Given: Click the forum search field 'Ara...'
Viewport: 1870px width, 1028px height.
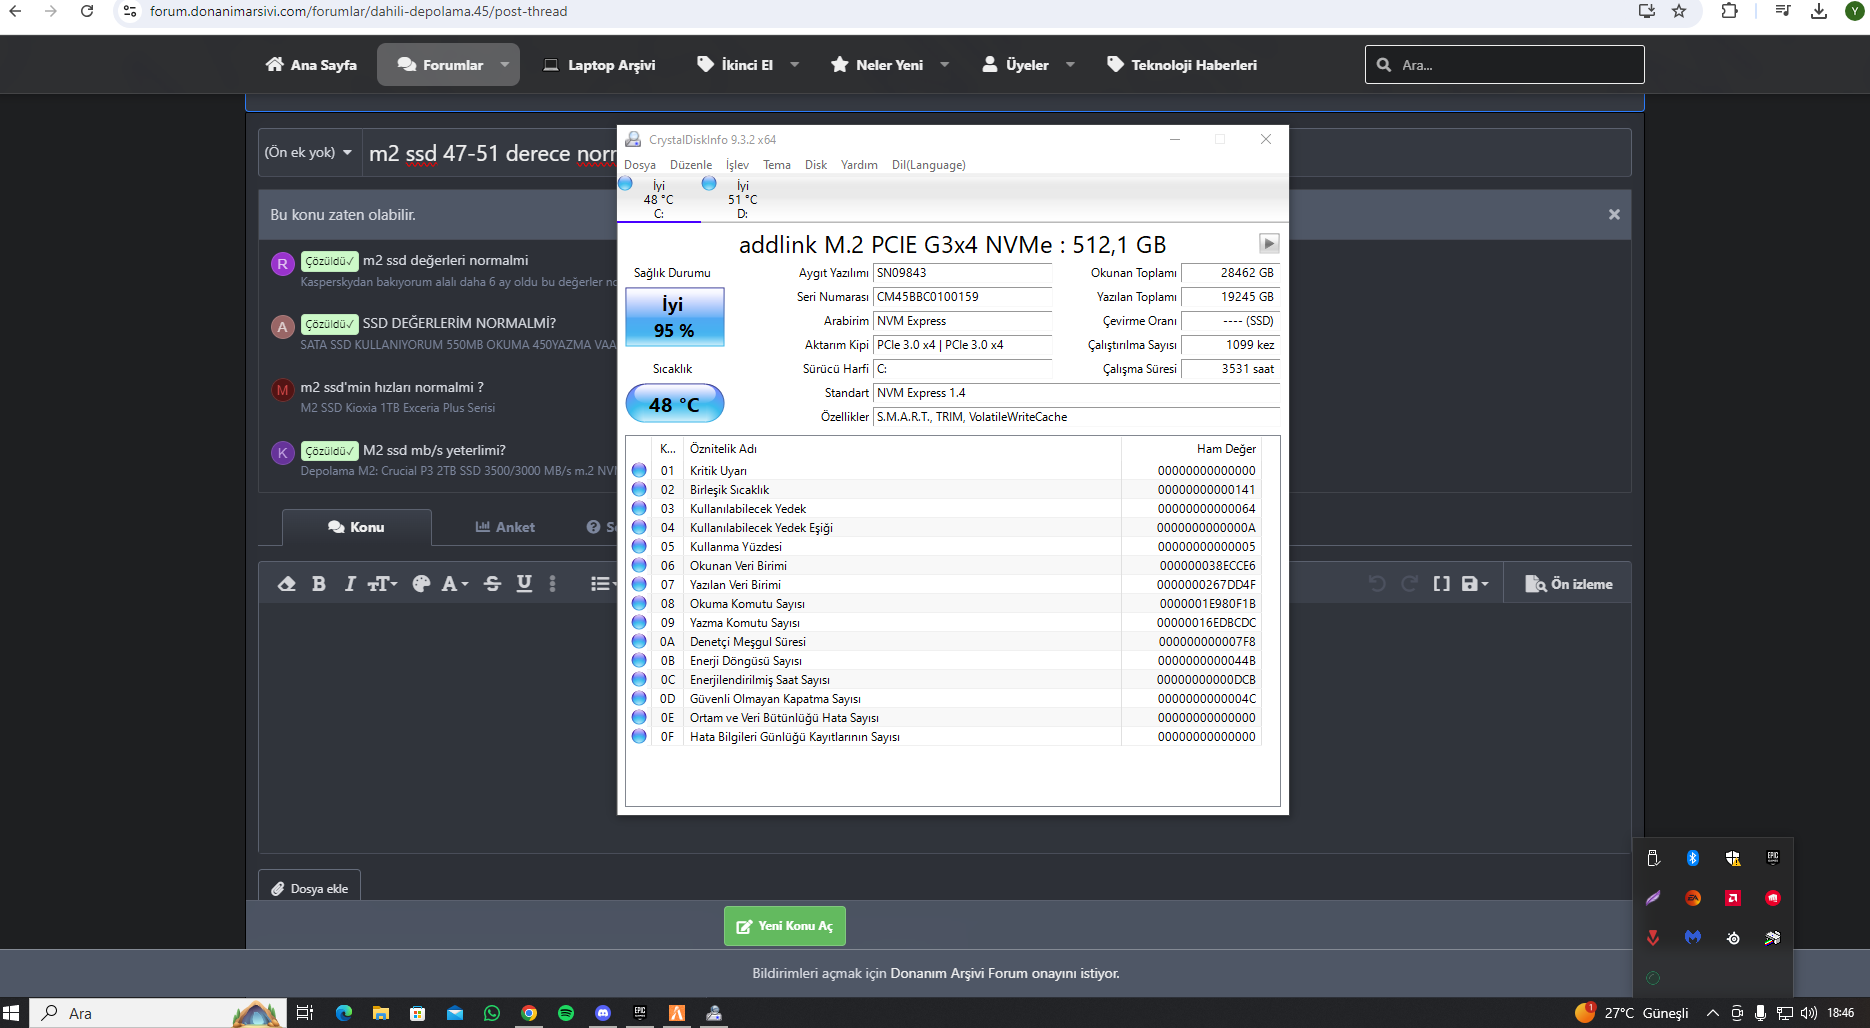Looking at the screenshot, I should pos(1505,65).
